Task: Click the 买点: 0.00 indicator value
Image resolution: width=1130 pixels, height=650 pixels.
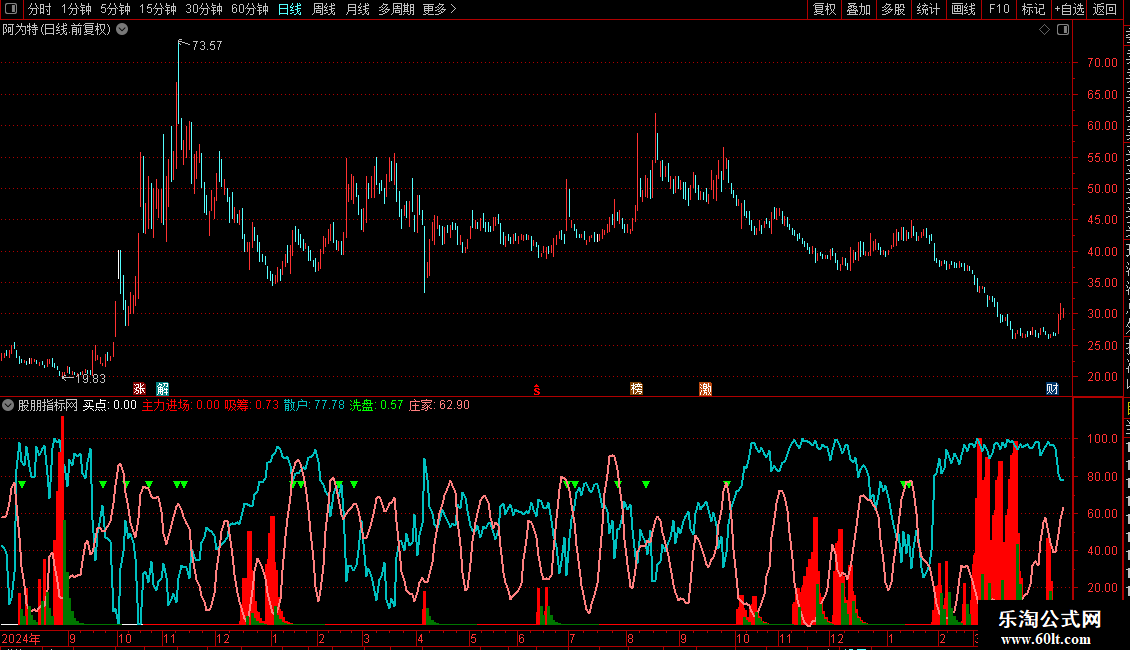Action: pyautogui.click(x=110, y=405)
